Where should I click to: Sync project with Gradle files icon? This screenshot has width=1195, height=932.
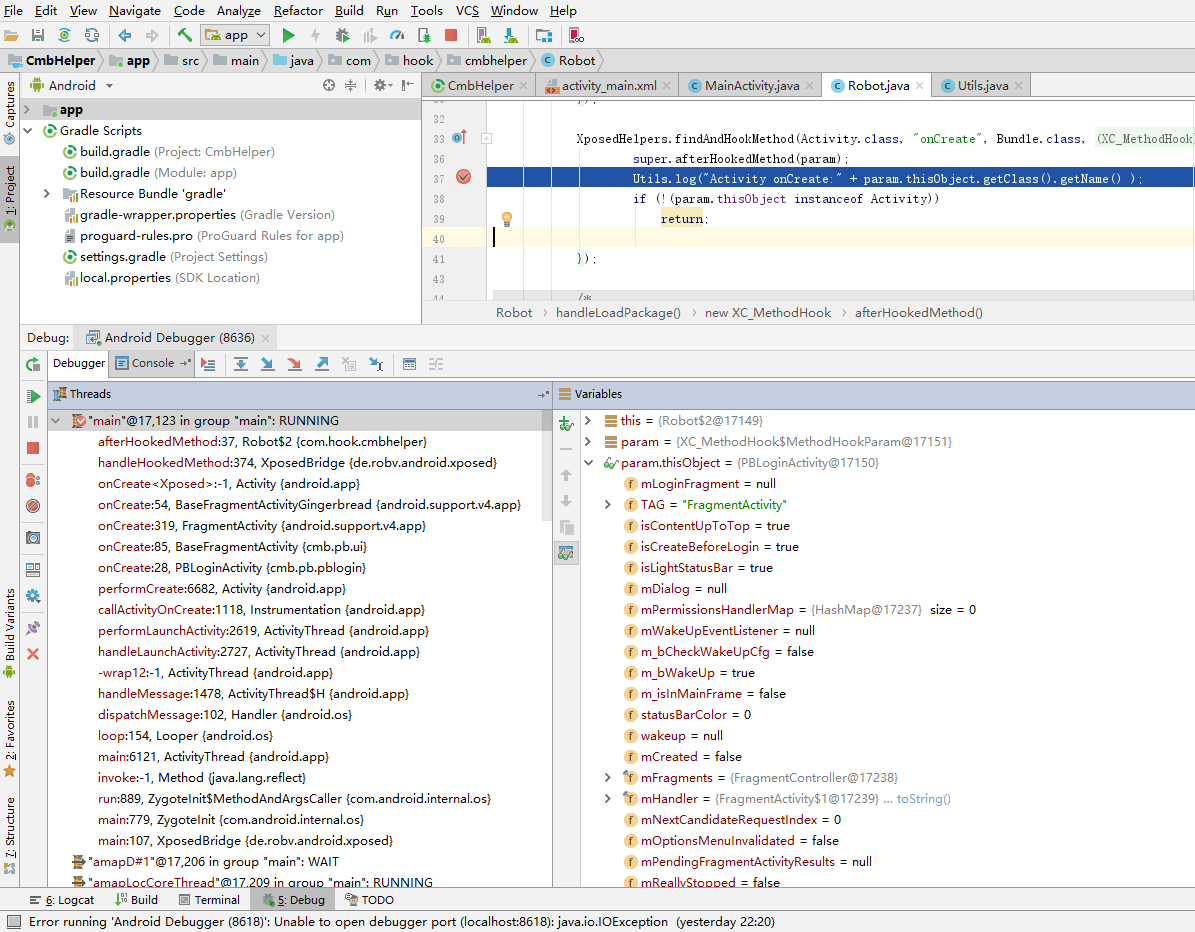click(x=65, y=36)
